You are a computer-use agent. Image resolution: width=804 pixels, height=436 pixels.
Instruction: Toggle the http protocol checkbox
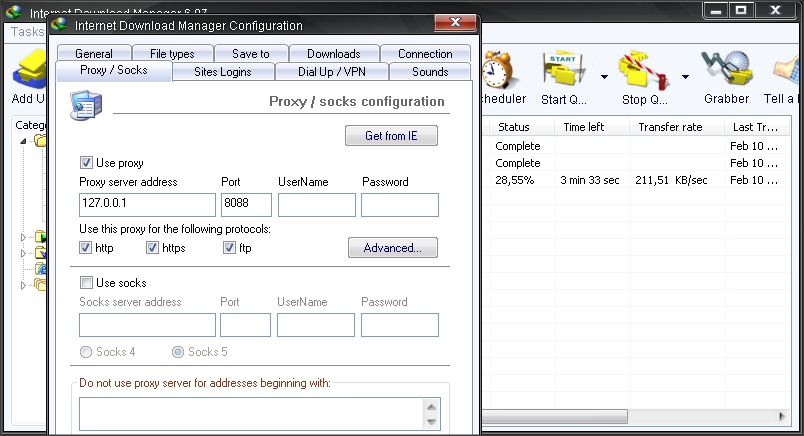coord(86,248)
